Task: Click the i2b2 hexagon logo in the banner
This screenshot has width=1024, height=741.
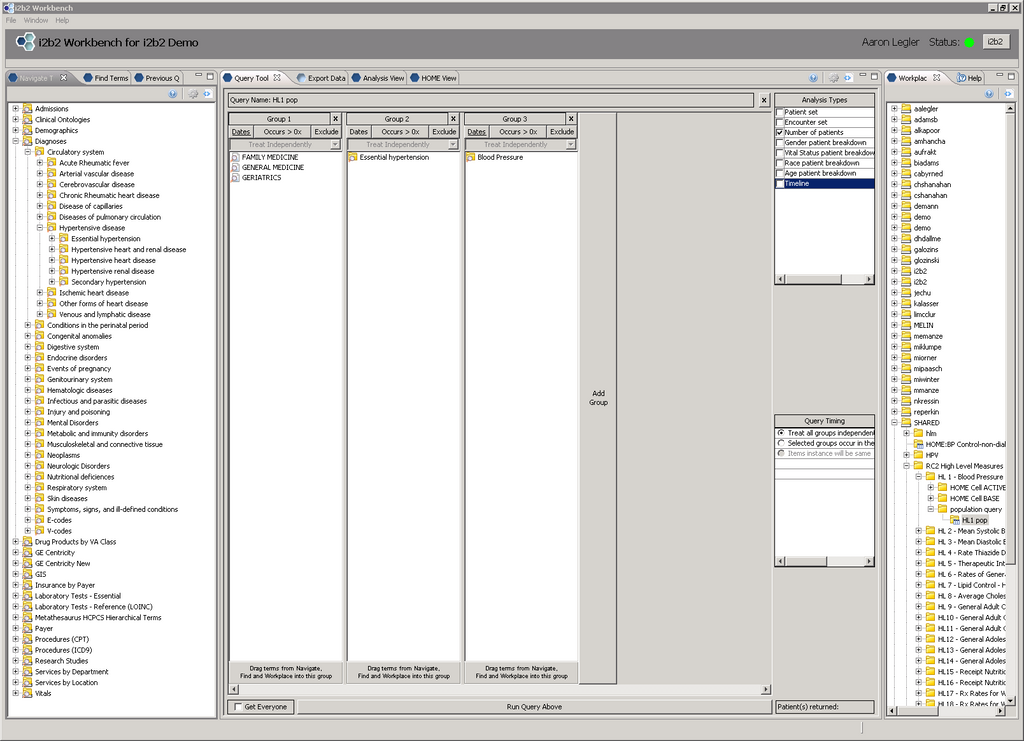Action: click(24, 42)
